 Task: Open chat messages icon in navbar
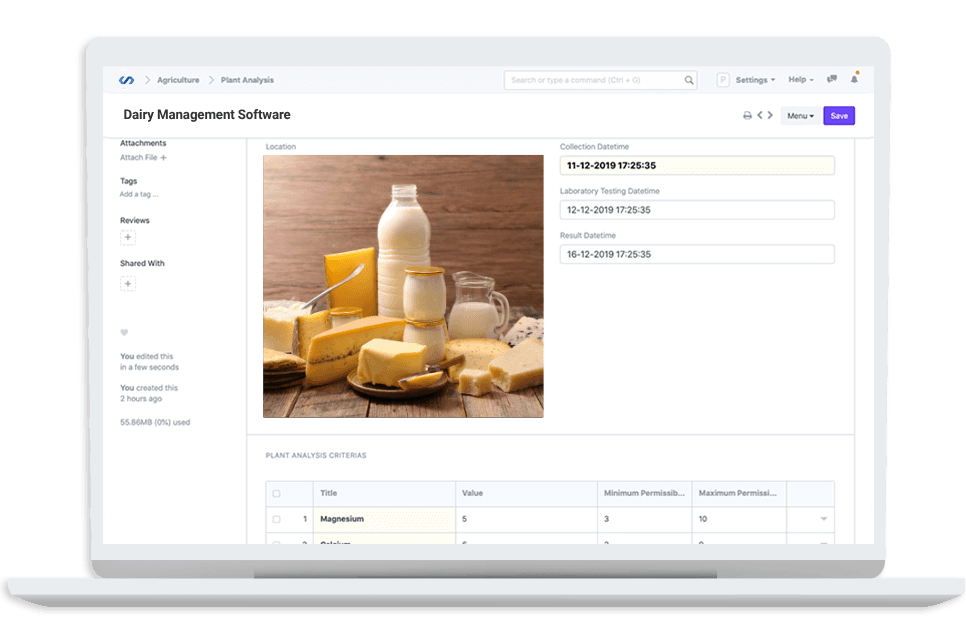coord(831,79)
